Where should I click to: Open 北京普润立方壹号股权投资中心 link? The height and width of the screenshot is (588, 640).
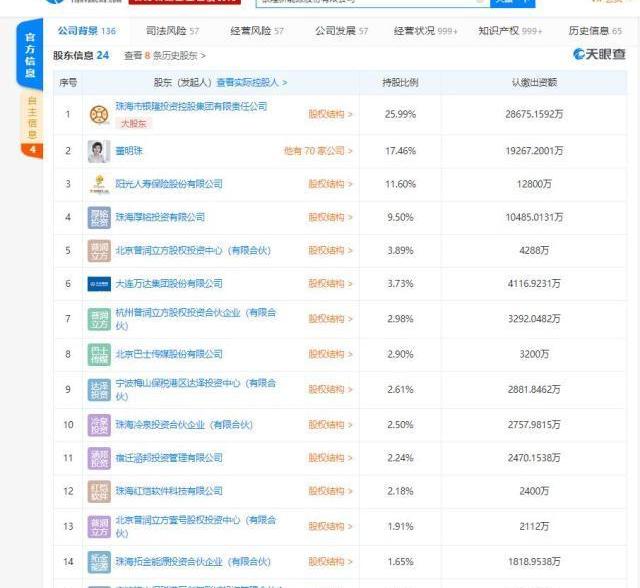[196, 526]
